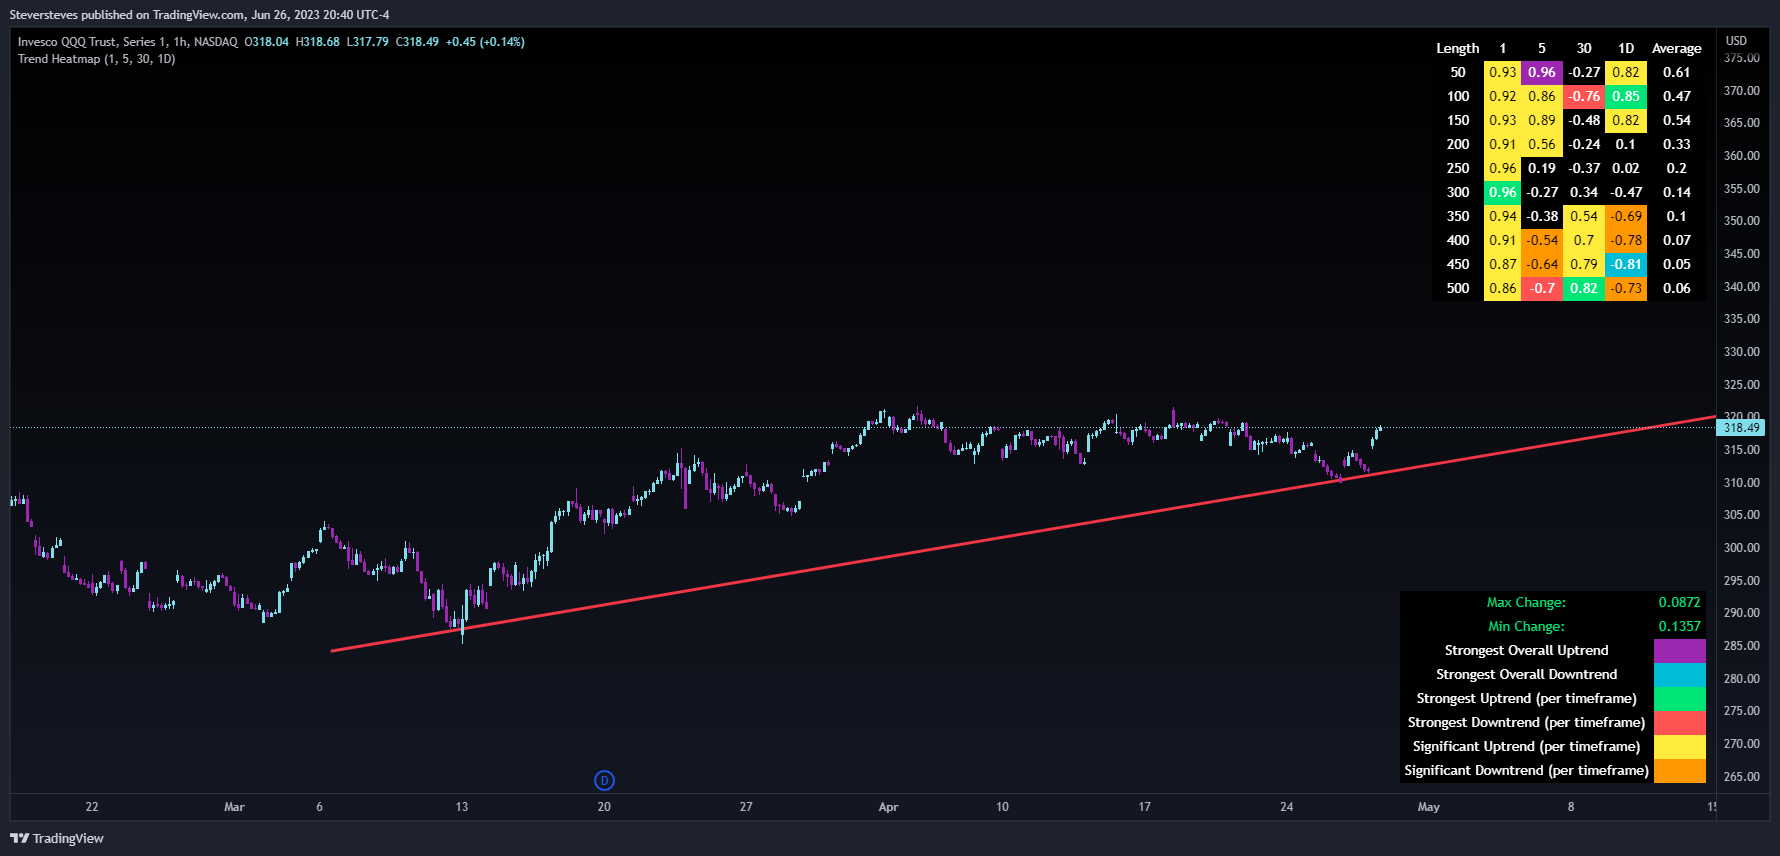Click the red -0.76 cell in row 100
Image resolution: width=1780 pixels, height=856 pixels.
(x=1584, y=96)
